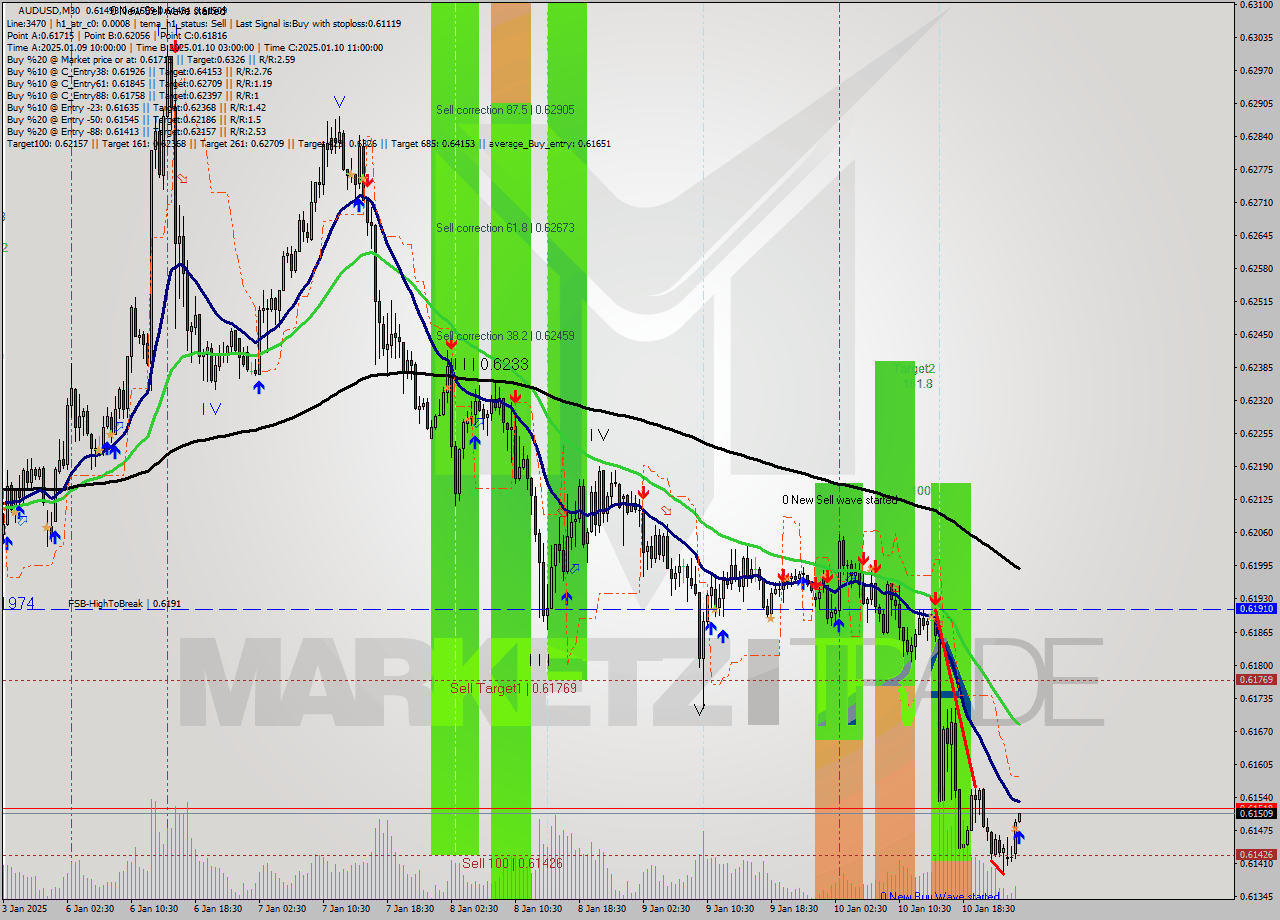Viewport: 1280px width, 920px height.
Task: Click the 0.62905 price scale label
Action: (x=1256, y=103)
